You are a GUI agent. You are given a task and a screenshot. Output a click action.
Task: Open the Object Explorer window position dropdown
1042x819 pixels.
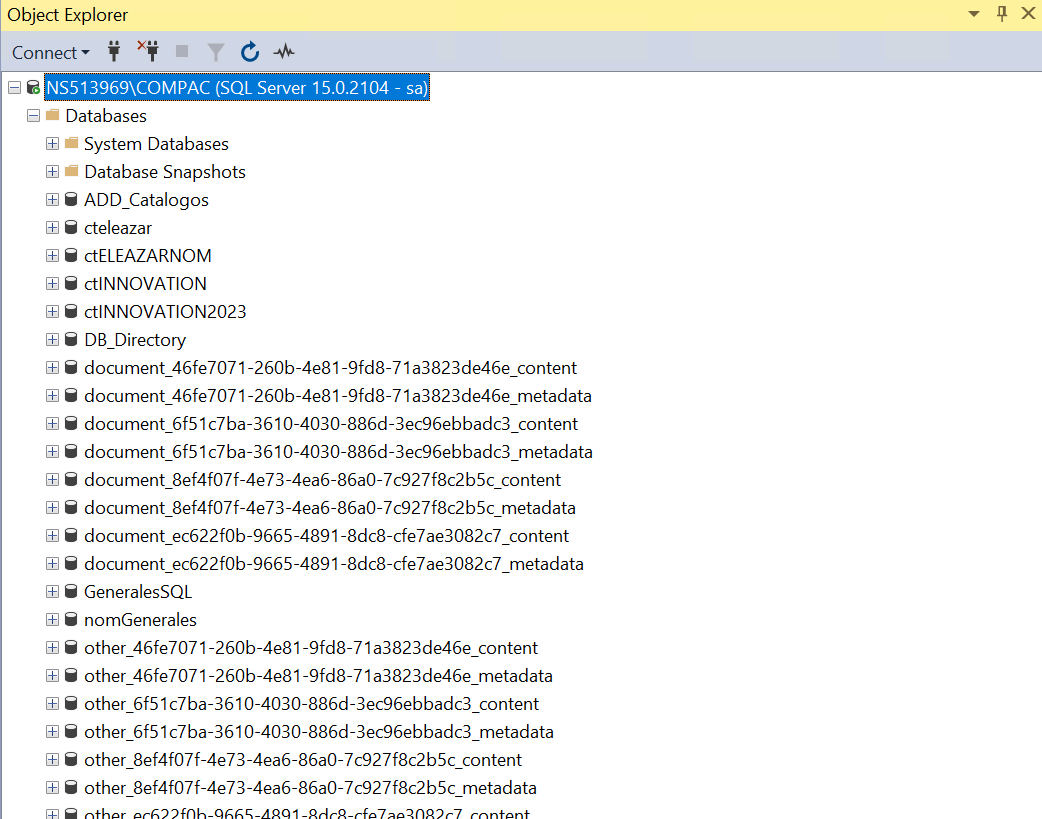click(x=974, y=14)
